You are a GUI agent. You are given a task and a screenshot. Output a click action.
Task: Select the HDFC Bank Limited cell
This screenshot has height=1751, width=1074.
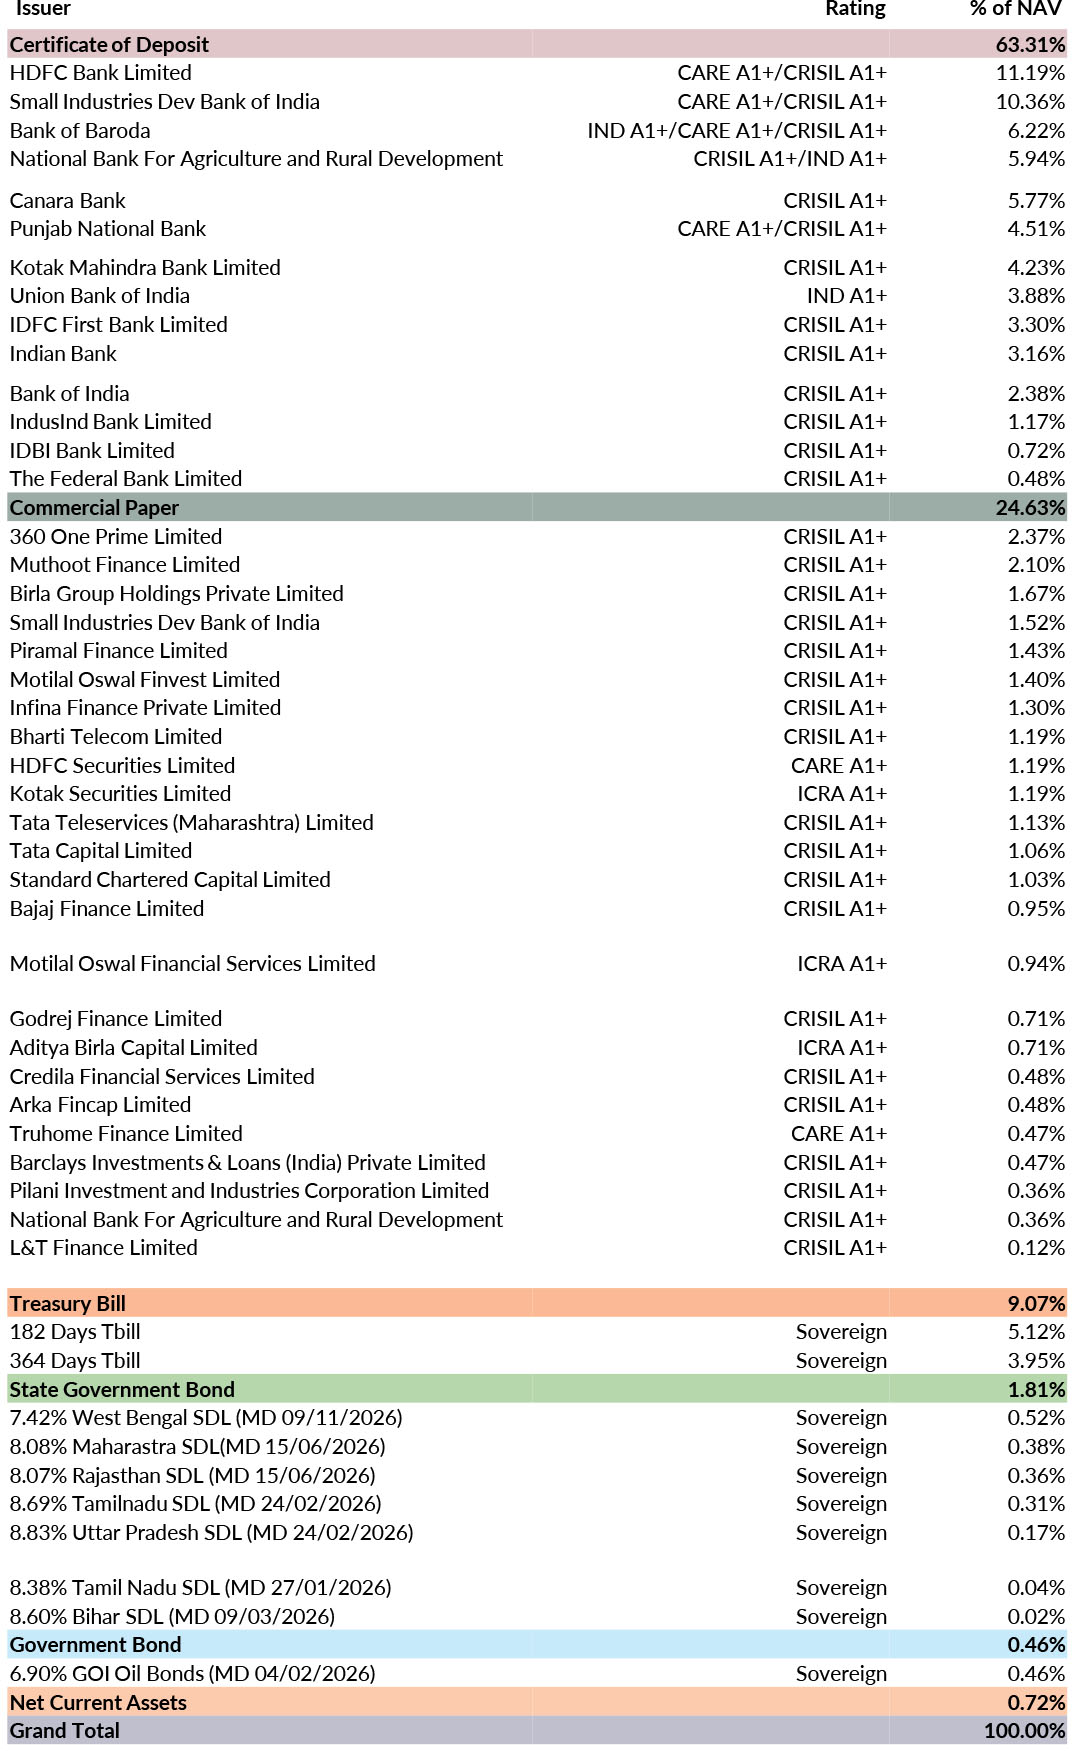101,73
